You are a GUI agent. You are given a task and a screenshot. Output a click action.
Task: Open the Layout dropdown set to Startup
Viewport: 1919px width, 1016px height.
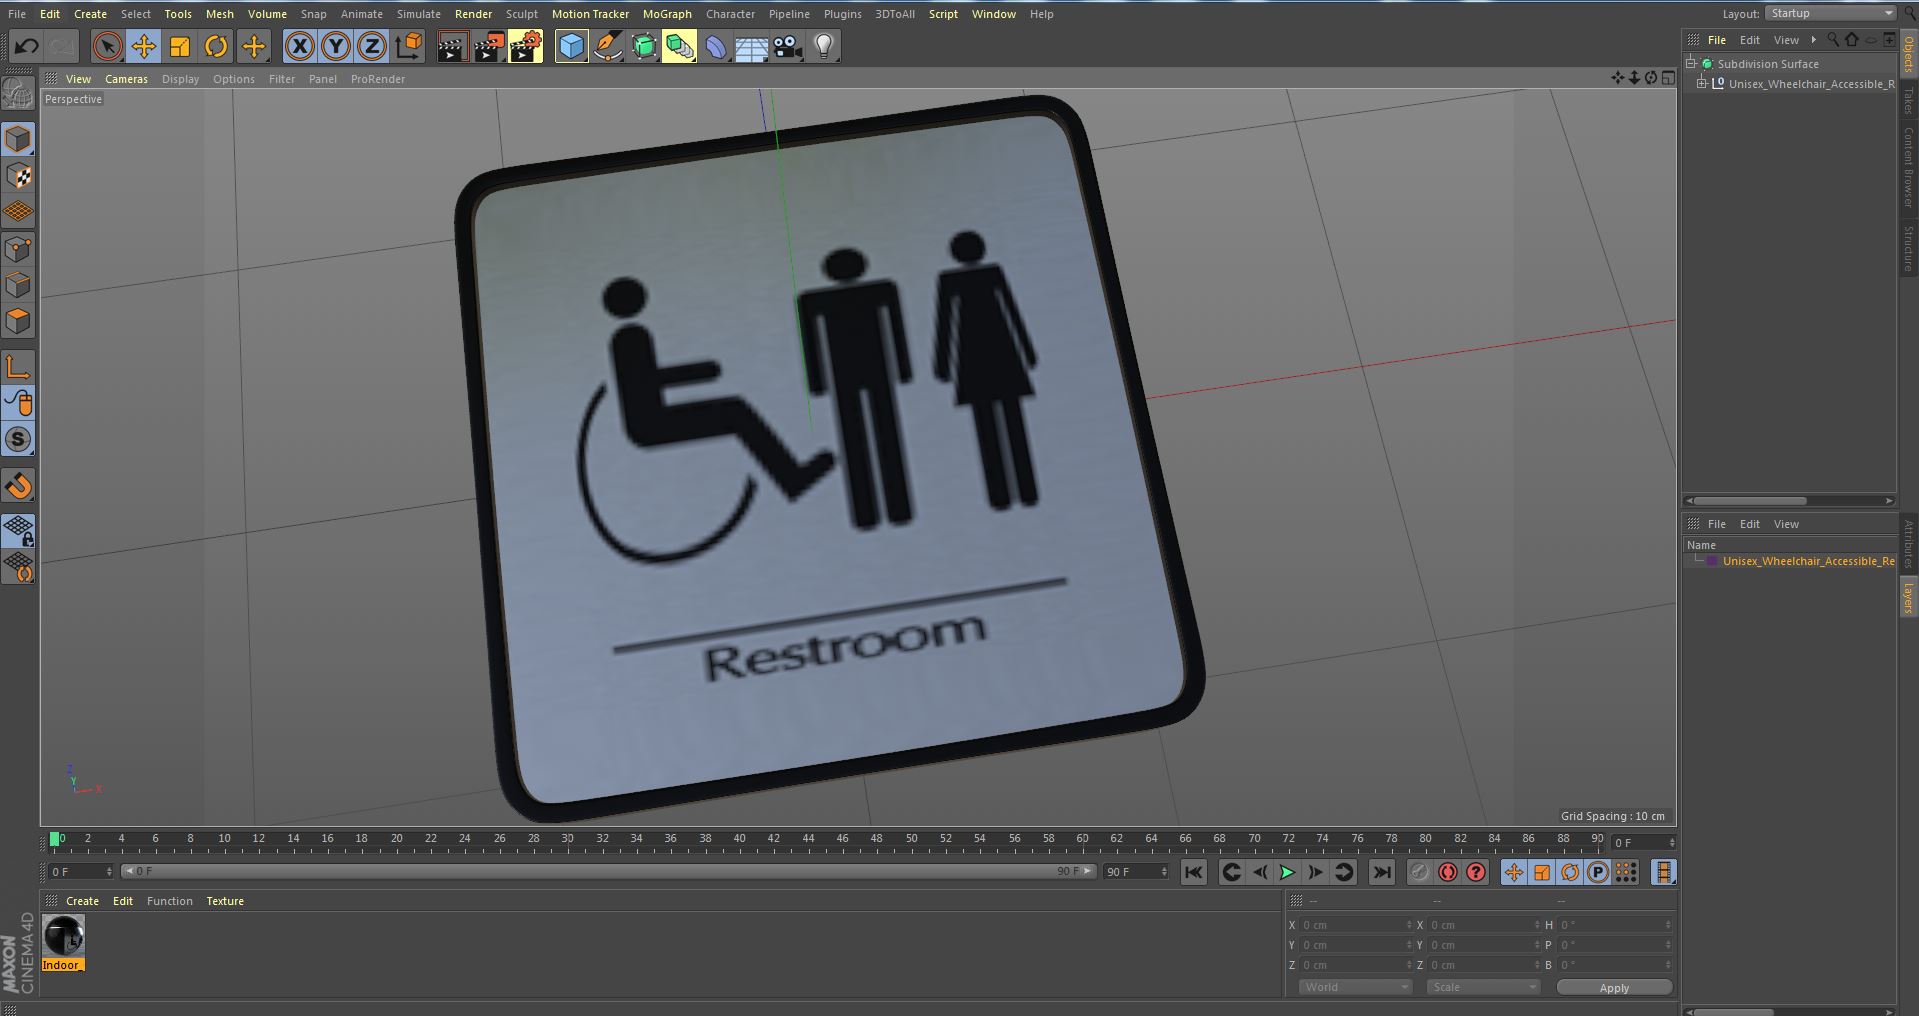[1829, 13]
